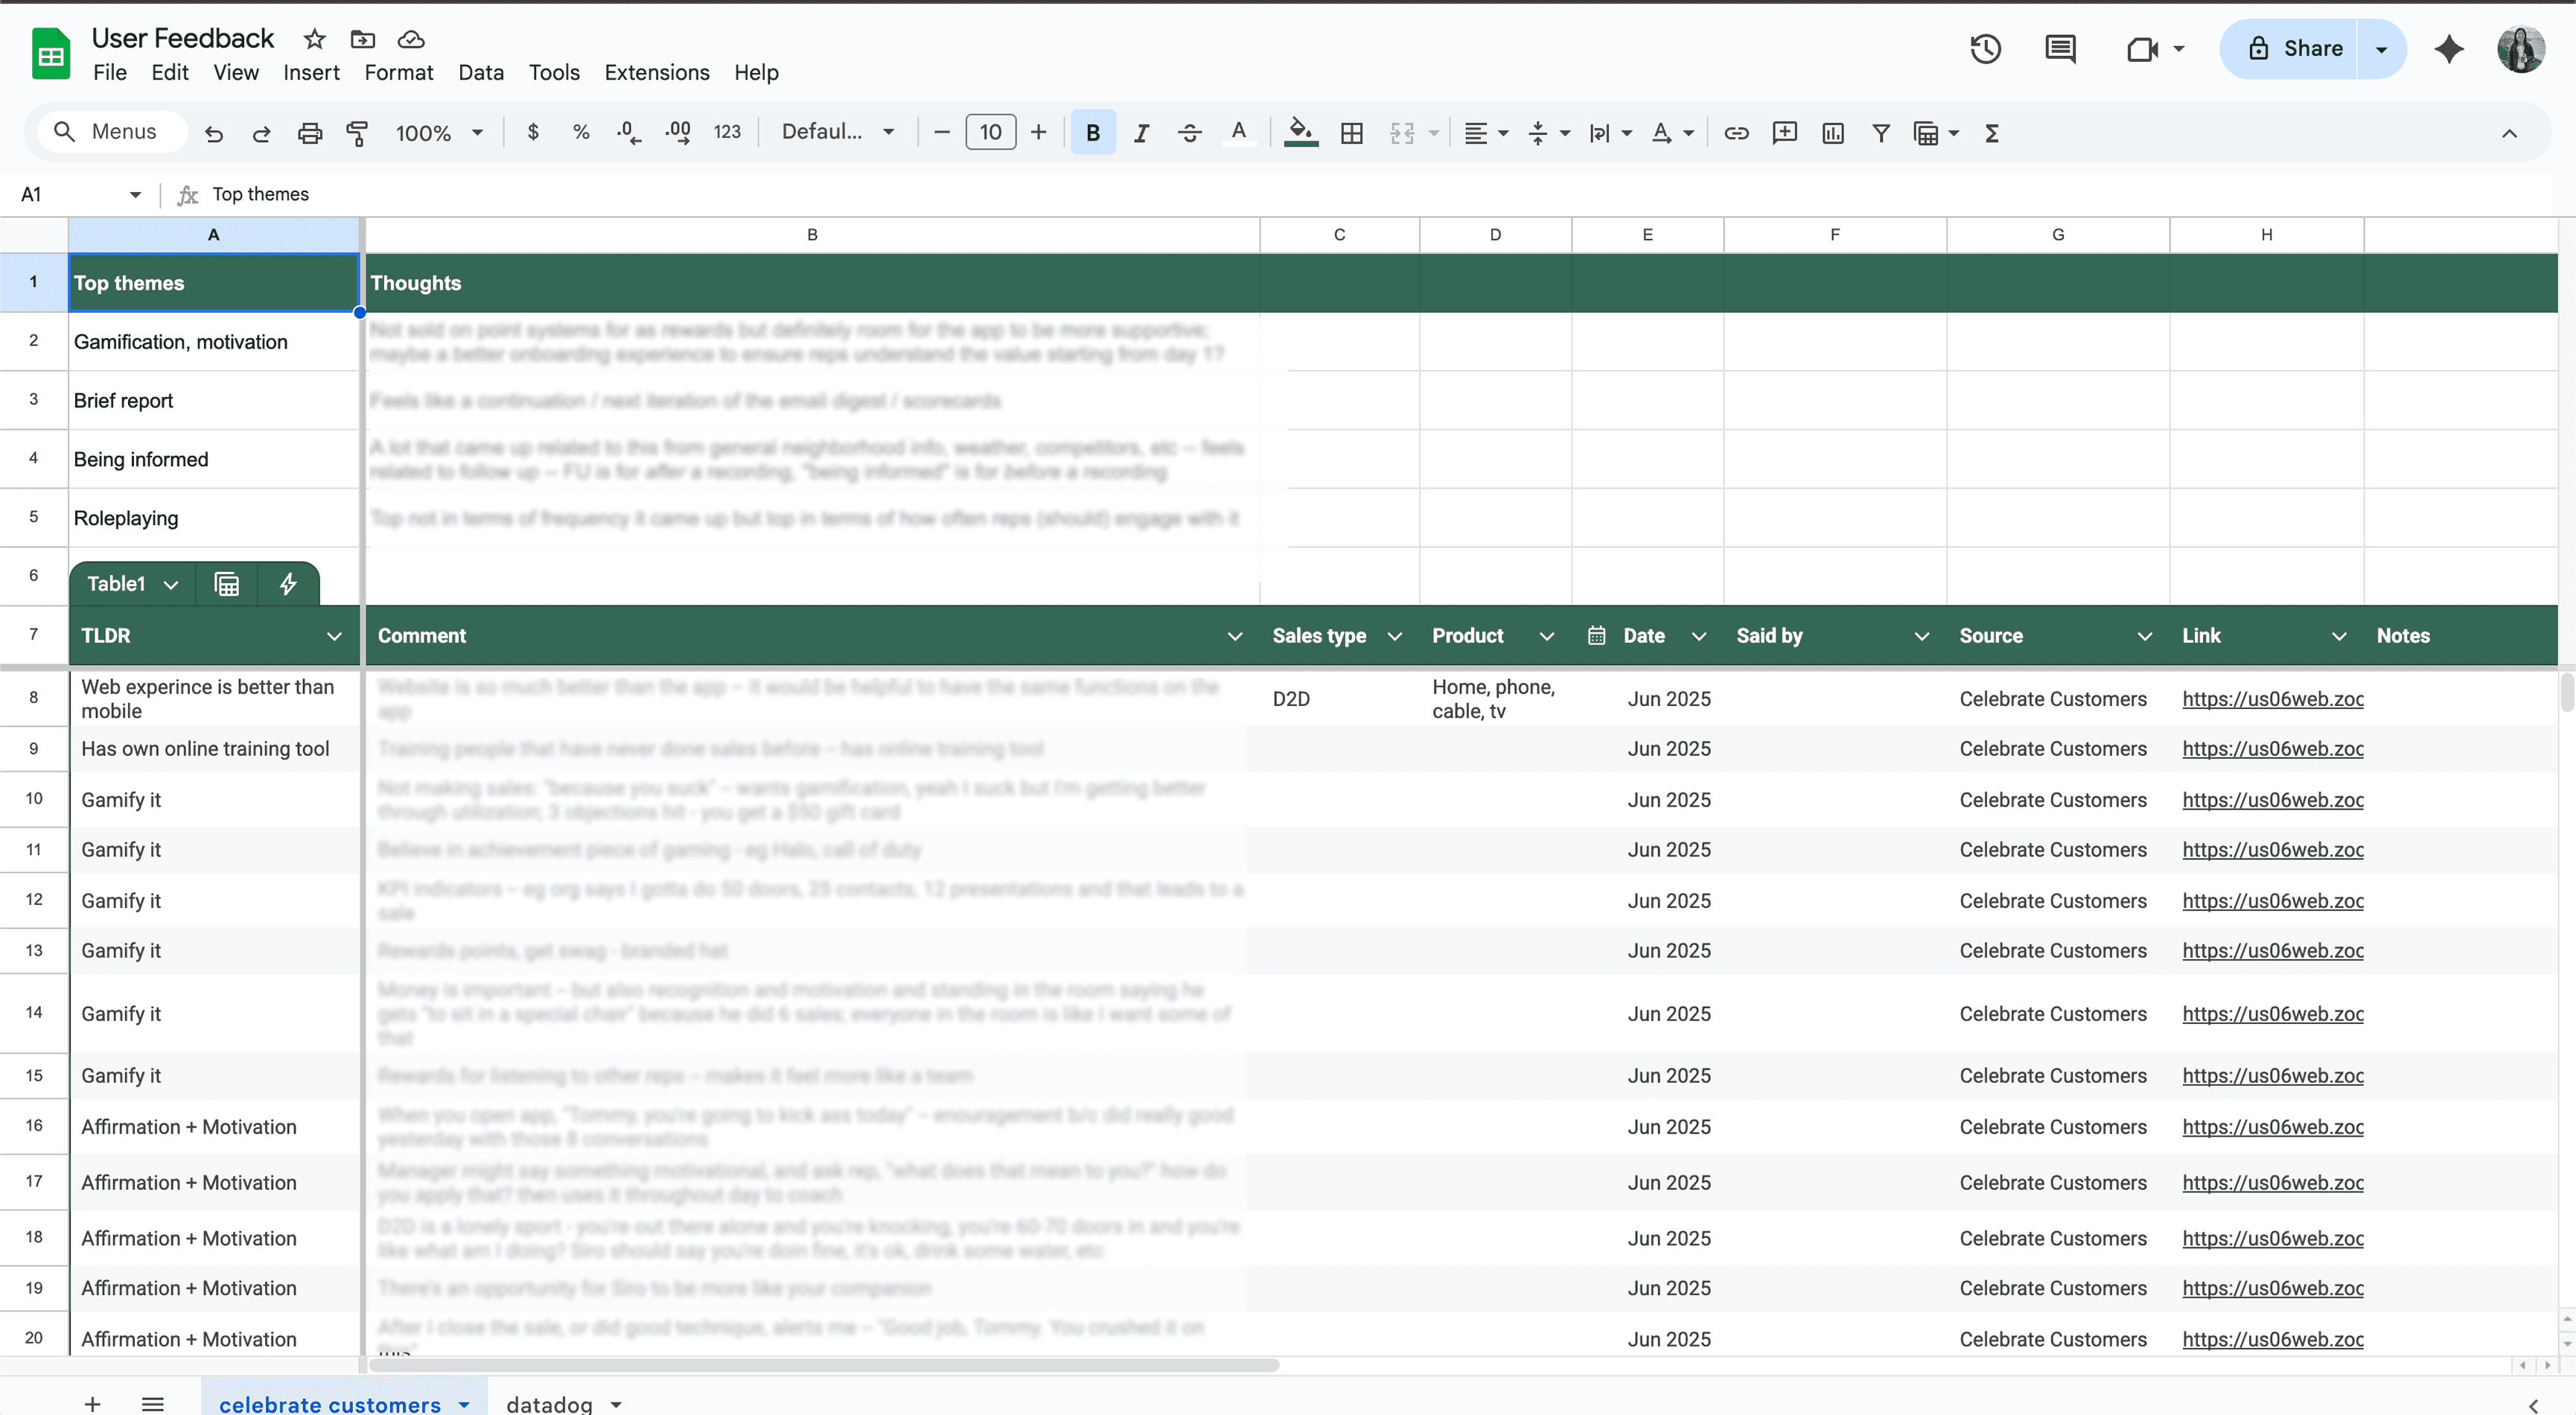Toggle strikethrough formatting
The height and width of the screenshot is (1415, 2576).
[1189, 133]
